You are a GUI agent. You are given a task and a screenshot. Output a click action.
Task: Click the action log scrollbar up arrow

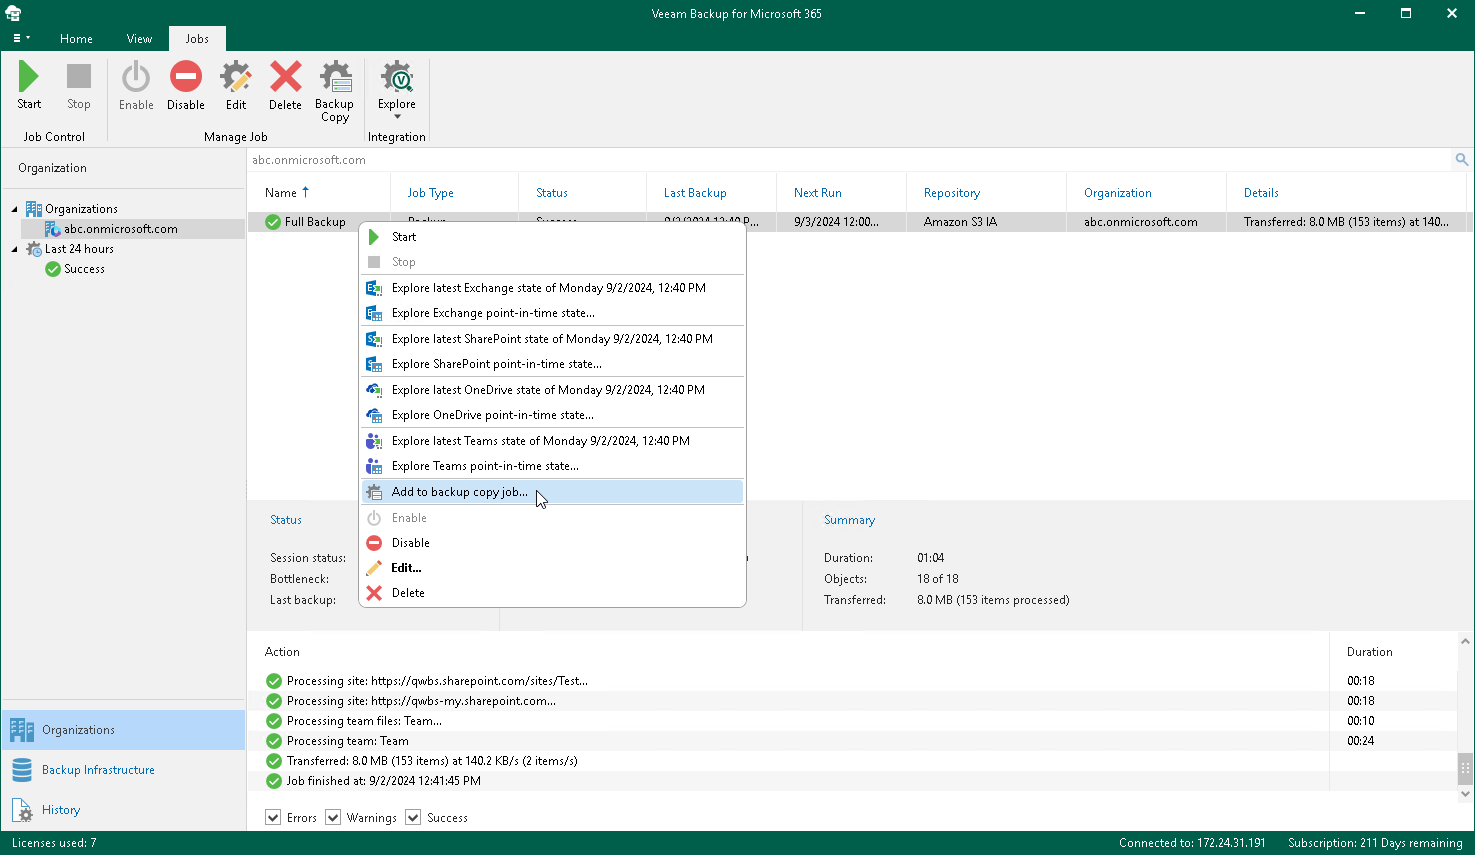pyautogui.click(x=1465, y=642)
